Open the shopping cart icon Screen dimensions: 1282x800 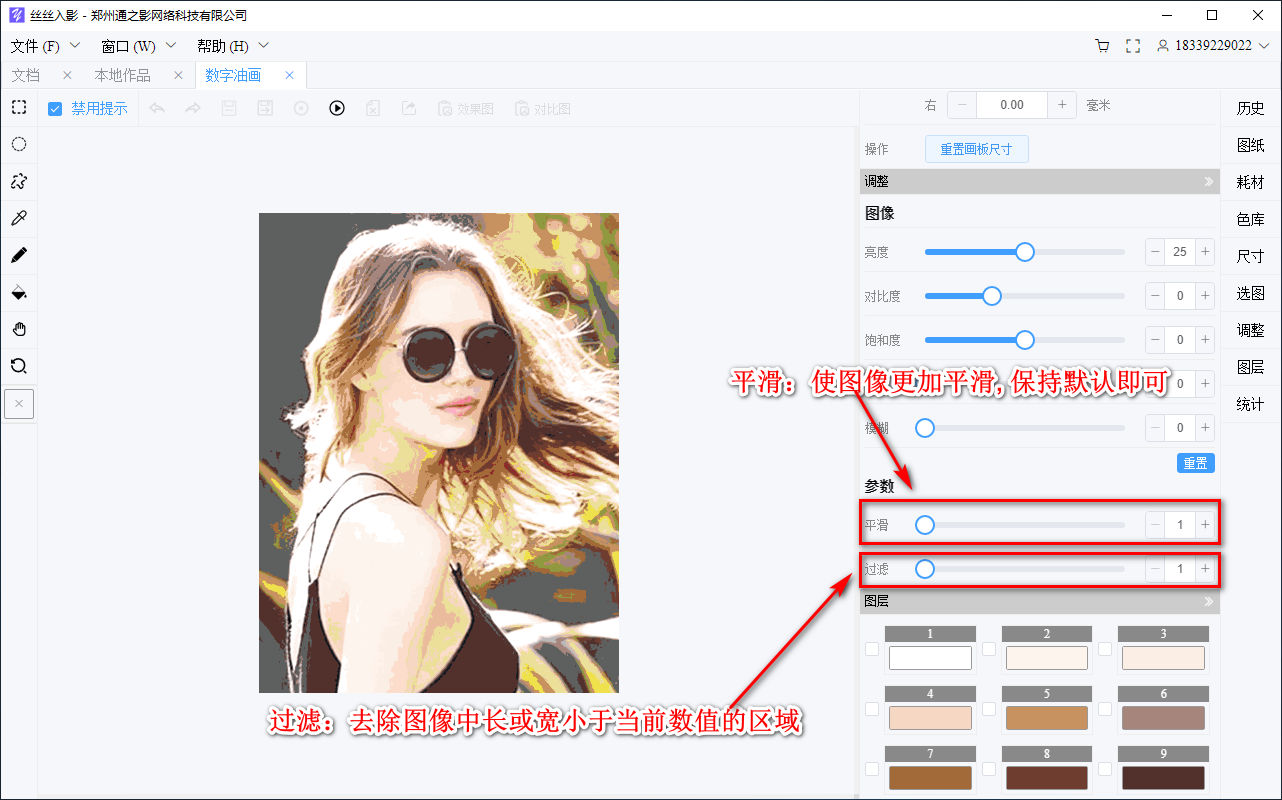1102,45
